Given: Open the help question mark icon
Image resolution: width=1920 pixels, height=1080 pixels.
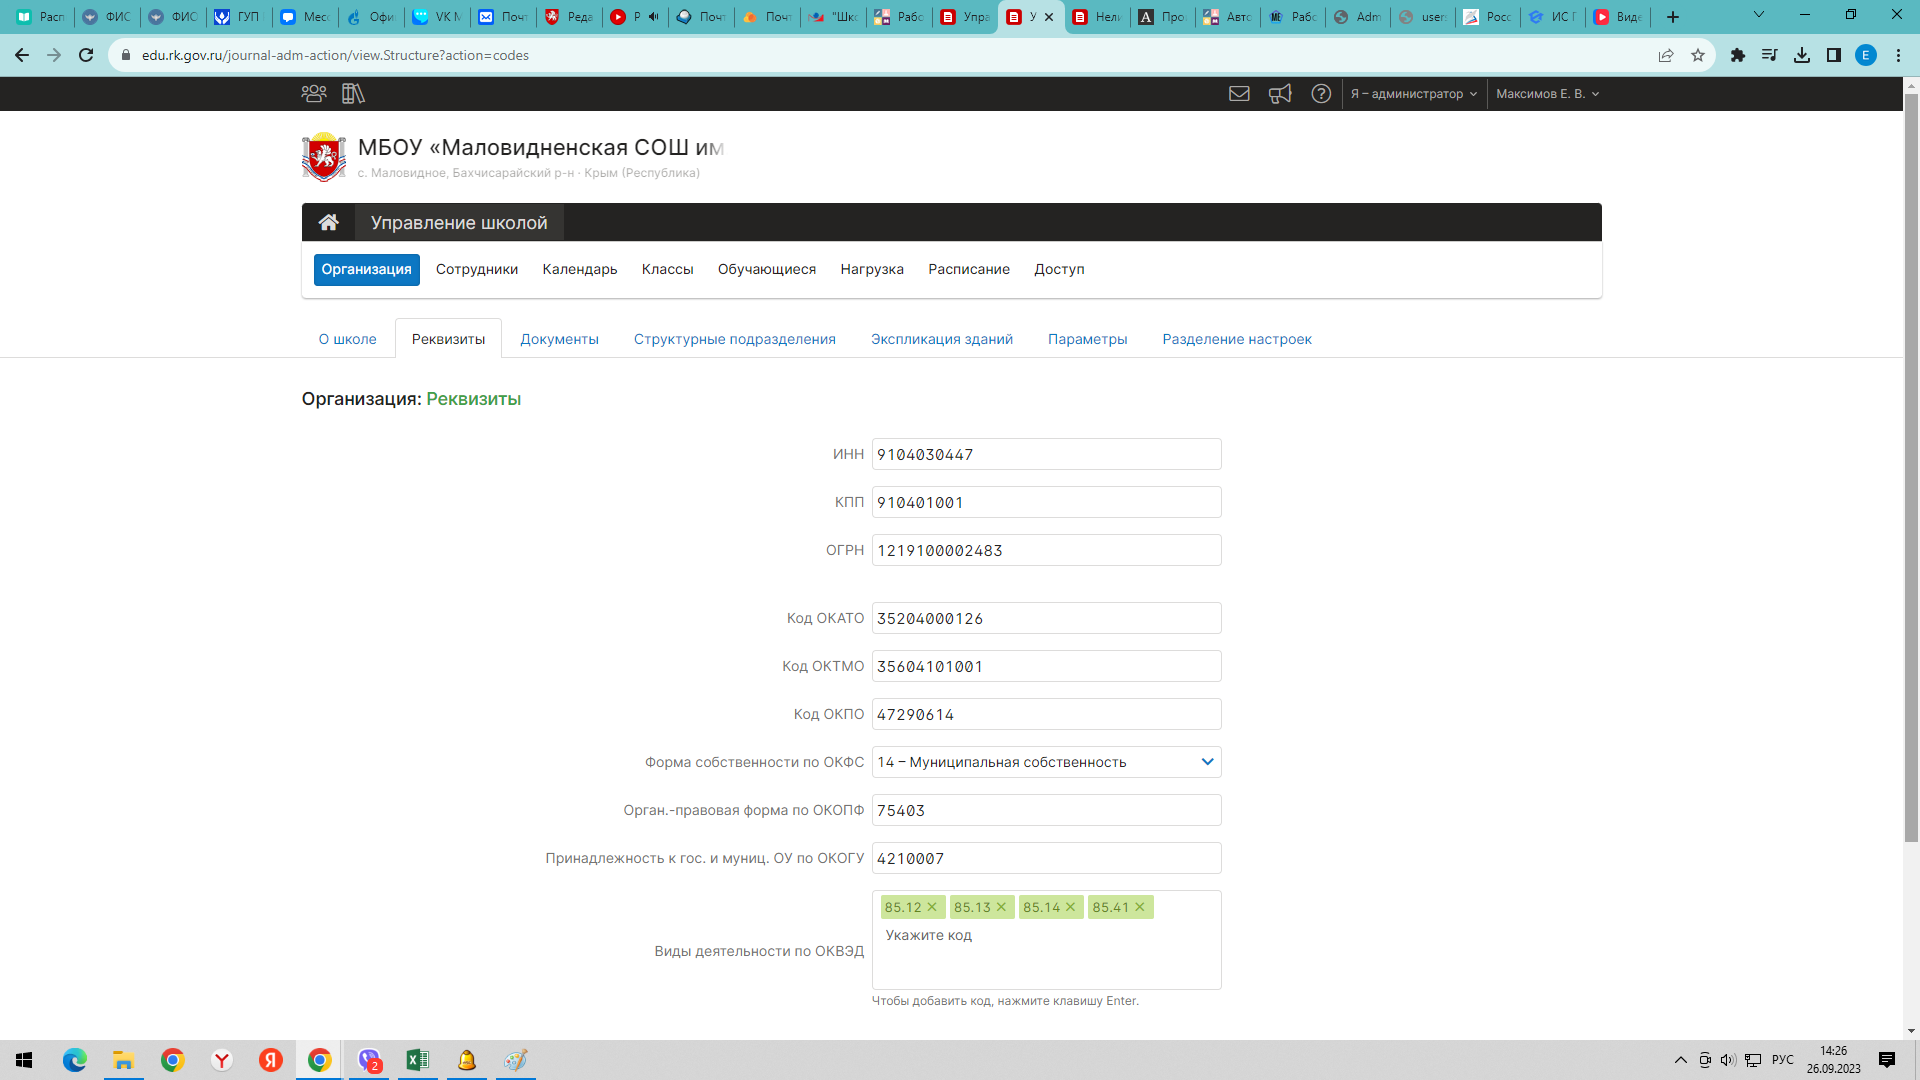Looking at the screenshot, I should tap(1321, 93).
